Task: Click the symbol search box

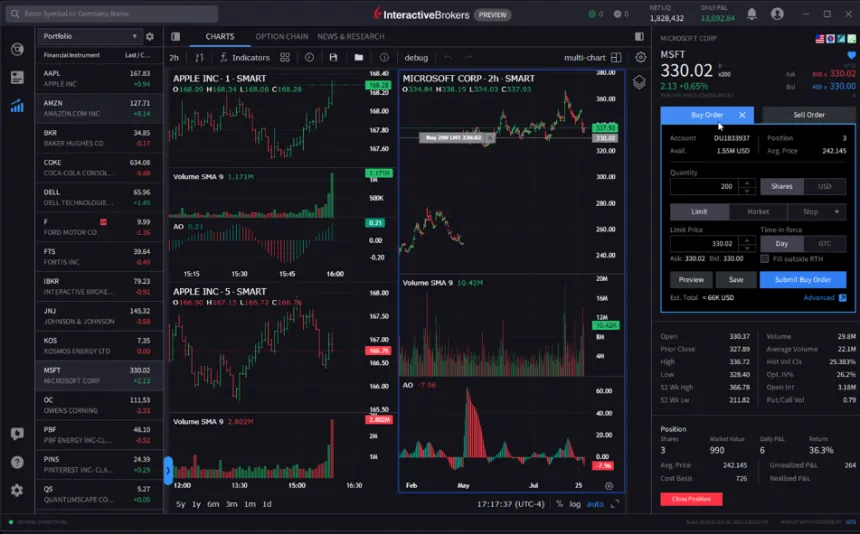Action: pos(112,14)
